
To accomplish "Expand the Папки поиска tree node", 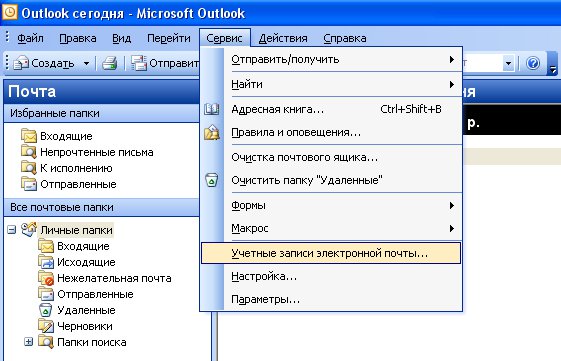I will point(29,342).
